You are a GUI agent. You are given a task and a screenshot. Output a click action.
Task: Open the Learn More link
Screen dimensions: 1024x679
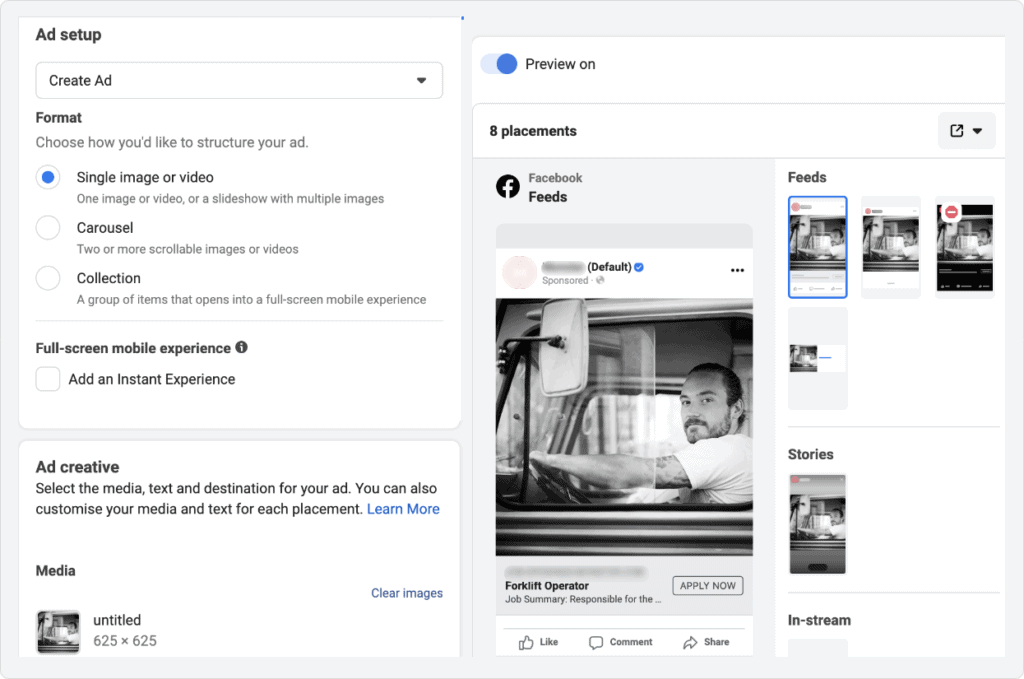[x=403, y=509]
